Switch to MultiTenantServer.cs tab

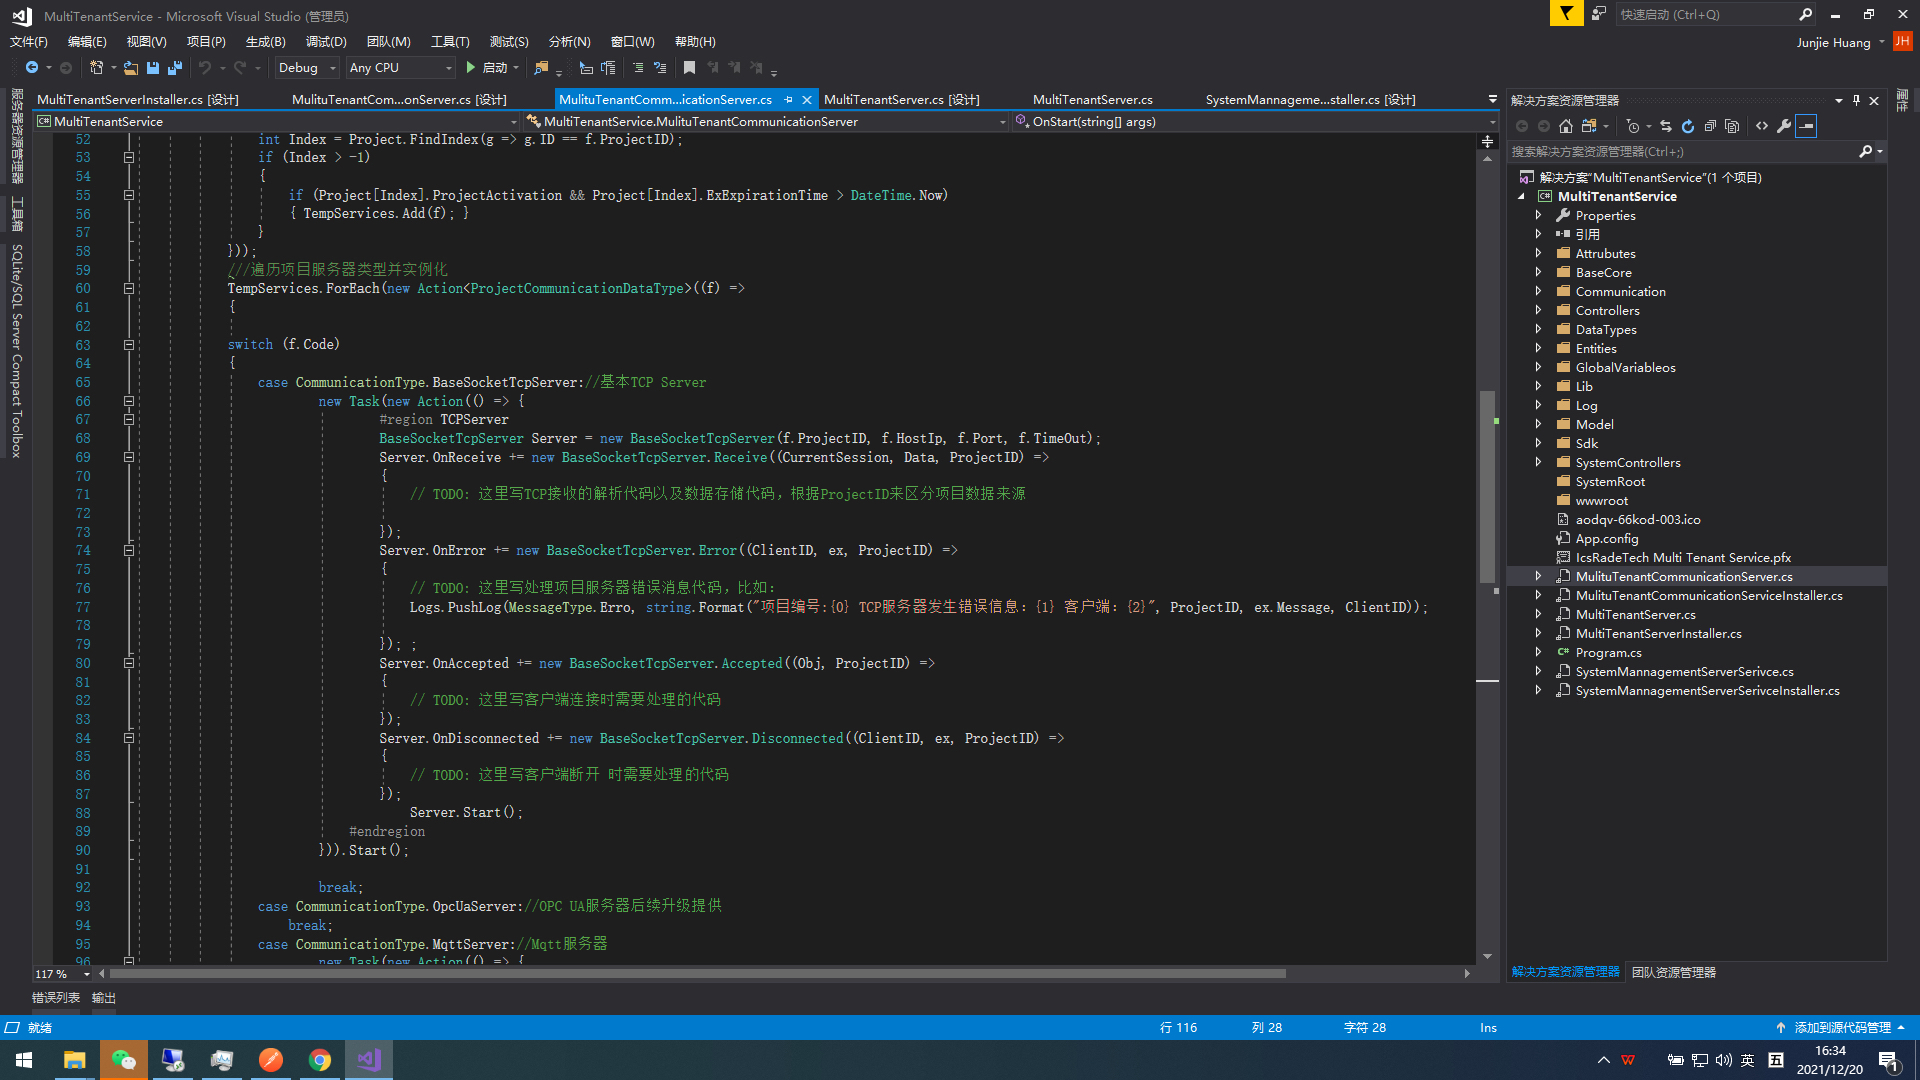point(1092,100)
